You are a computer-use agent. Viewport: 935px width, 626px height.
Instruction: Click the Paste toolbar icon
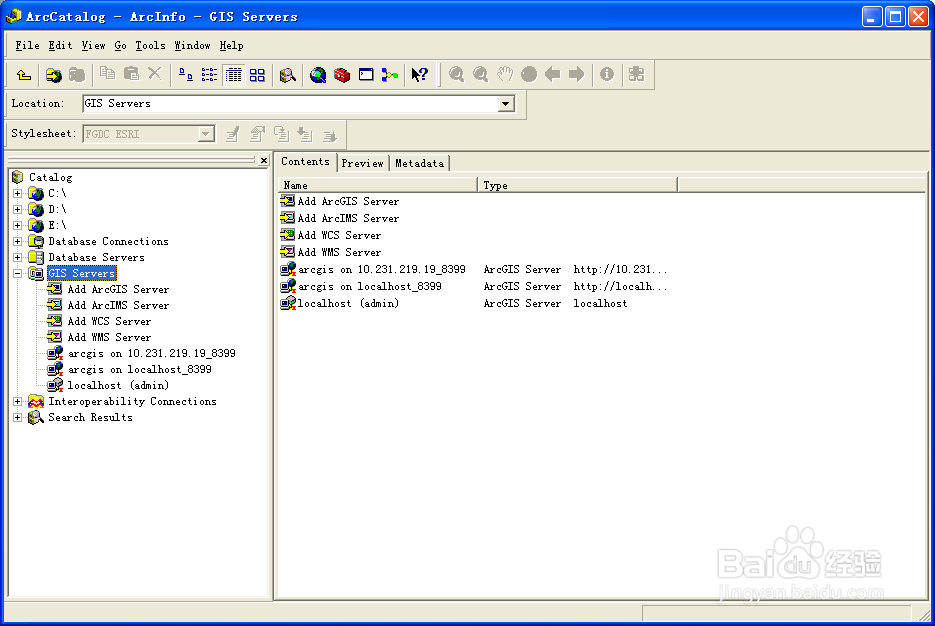point(131,74)
